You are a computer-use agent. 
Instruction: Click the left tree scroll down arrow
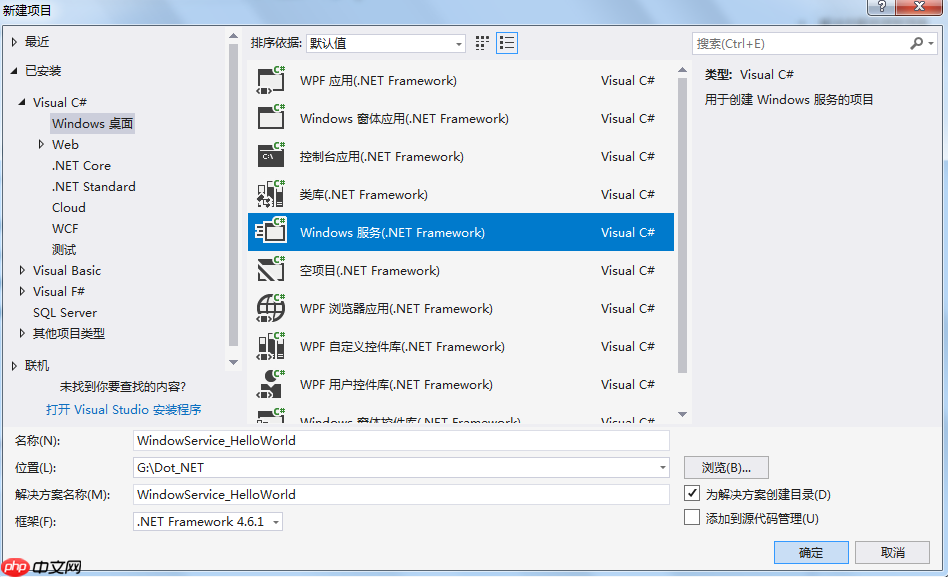[x=233, y=362]
